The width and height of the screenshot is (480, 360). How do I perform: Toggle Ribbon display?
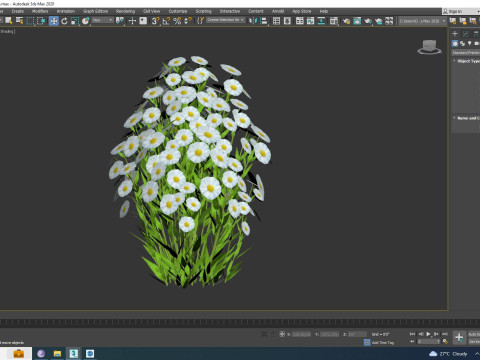(300, 21)
